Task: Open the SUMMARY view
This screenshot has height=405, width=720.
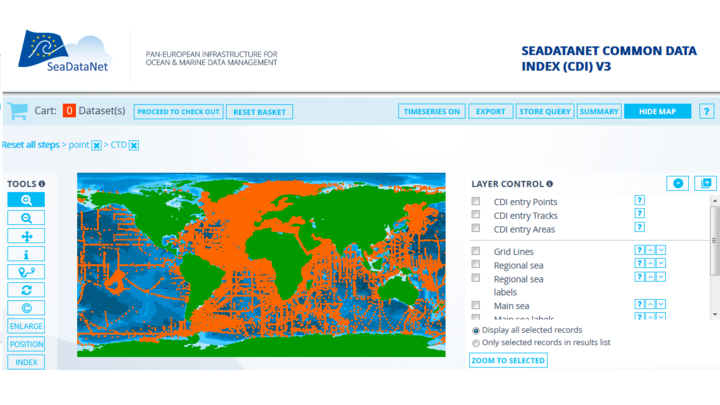Action: (x=599, y=111)
